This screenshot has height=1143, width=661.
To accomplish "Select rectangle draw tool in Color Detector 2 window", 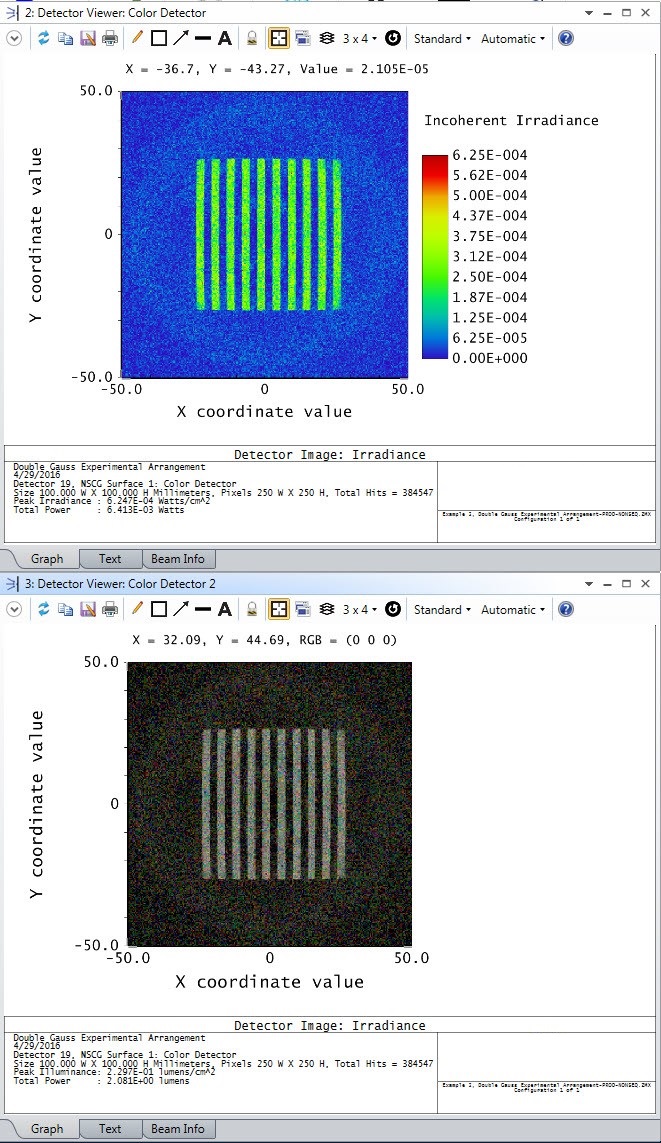I will 158,609.
